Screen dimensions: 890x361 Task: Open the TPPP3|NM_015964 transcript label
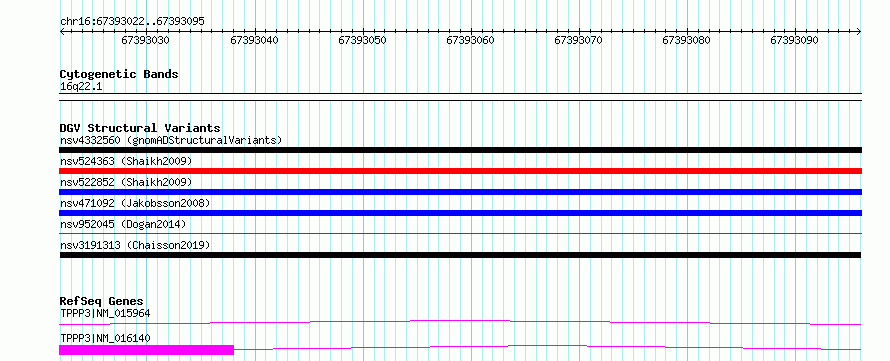[x=105, y=313]
